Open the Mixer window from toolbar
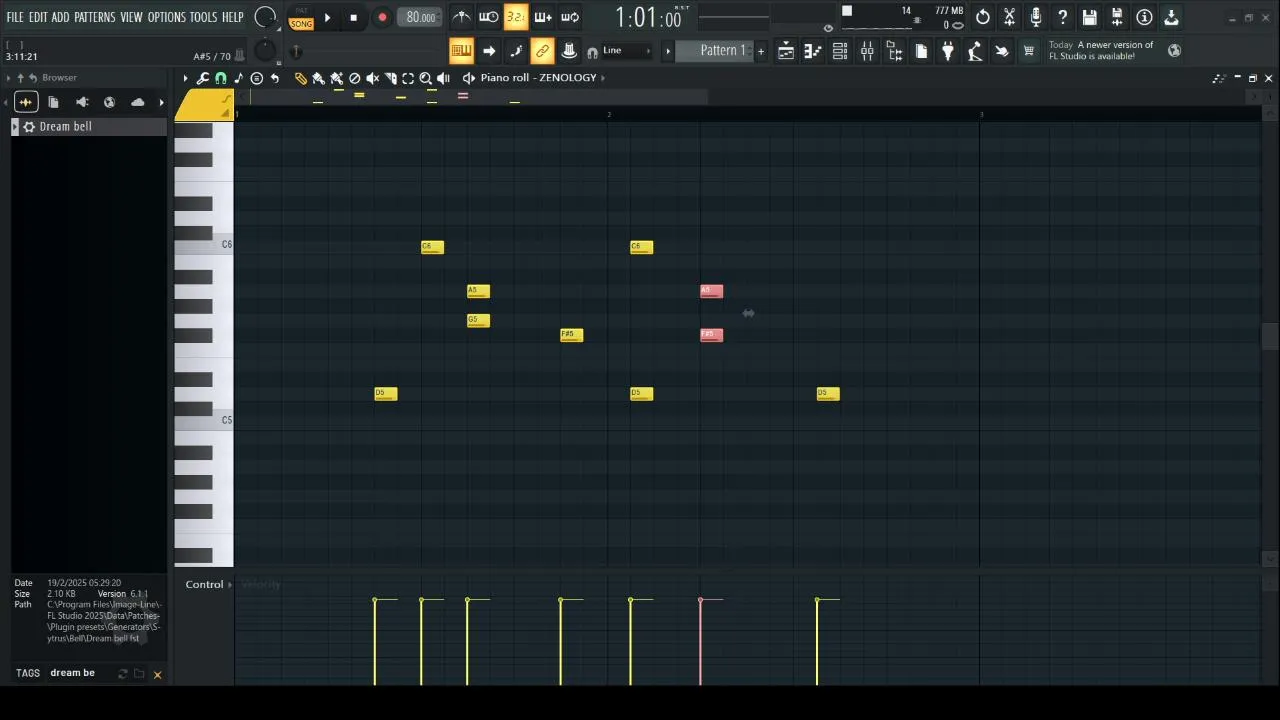The width and height of the screenshot is (1280, 720). click(x=867, y=51)
